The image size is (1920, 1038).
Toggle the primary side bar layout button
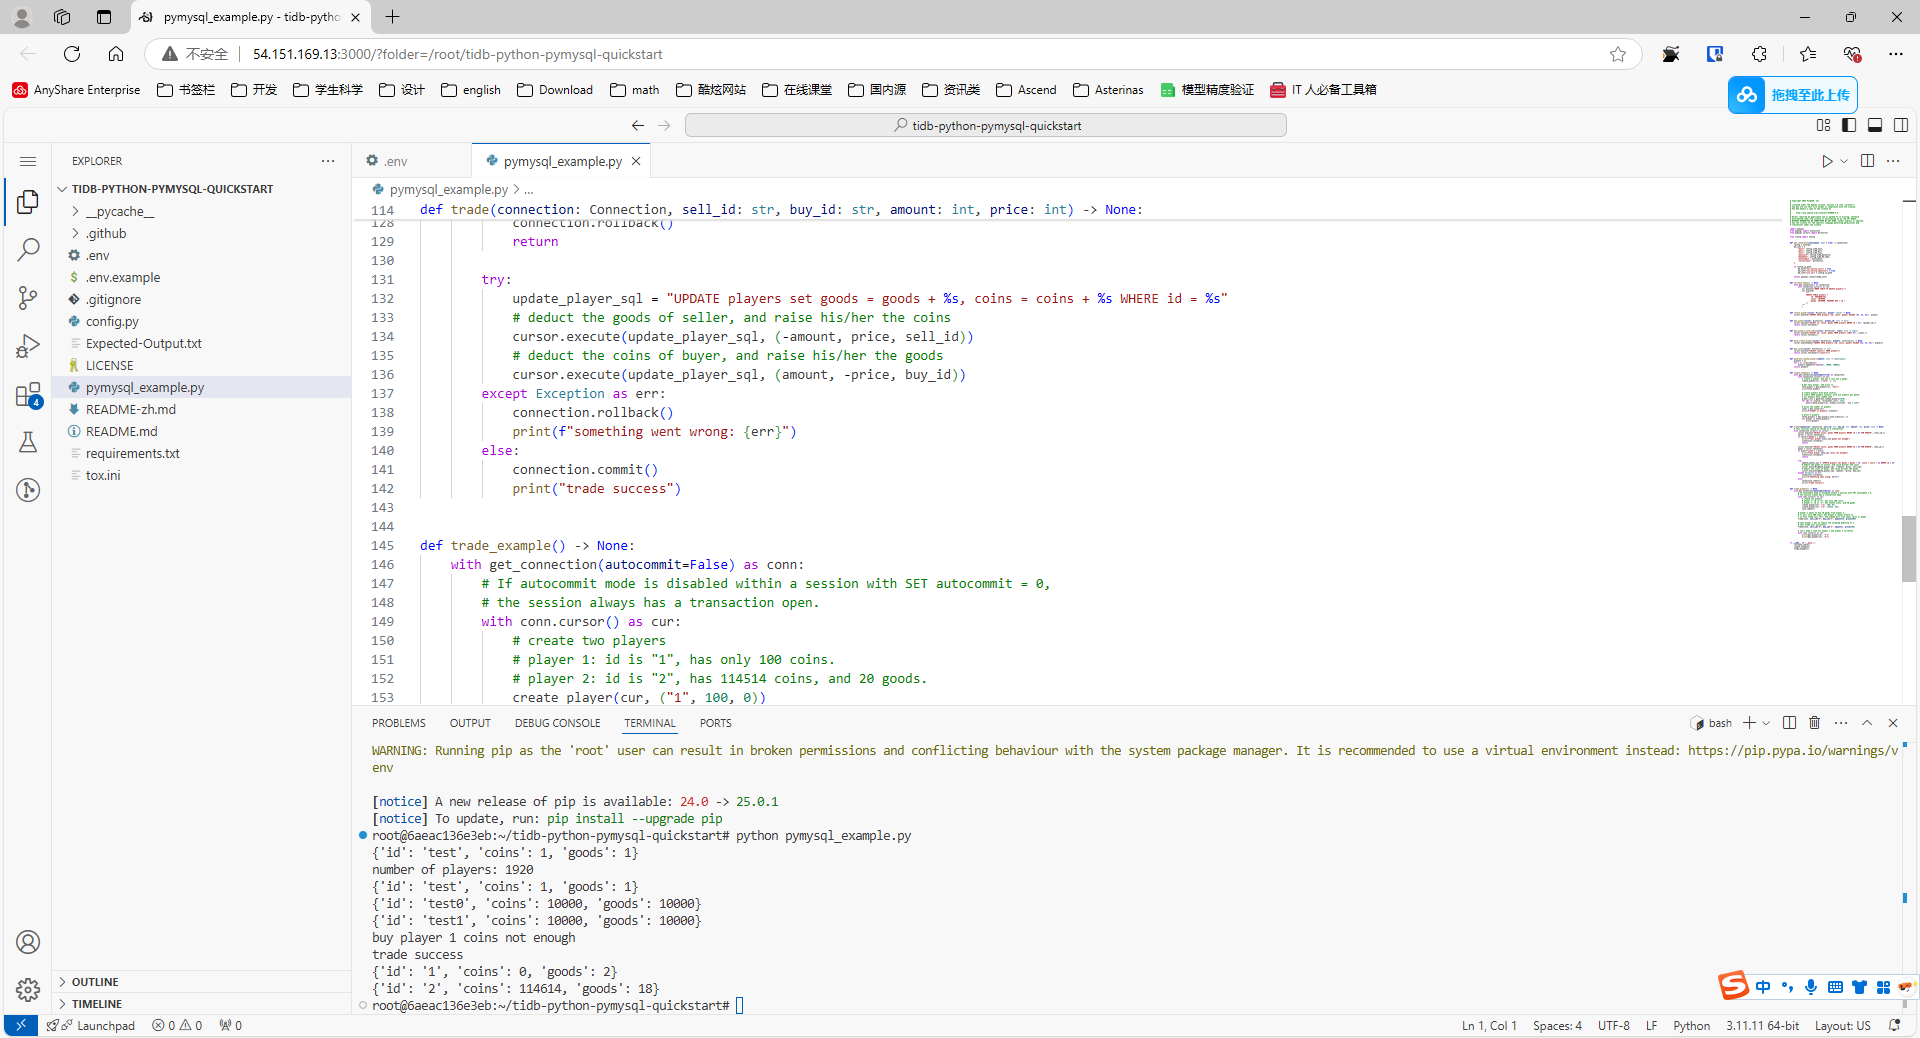pyautogui.click(x=1849, y=125)
